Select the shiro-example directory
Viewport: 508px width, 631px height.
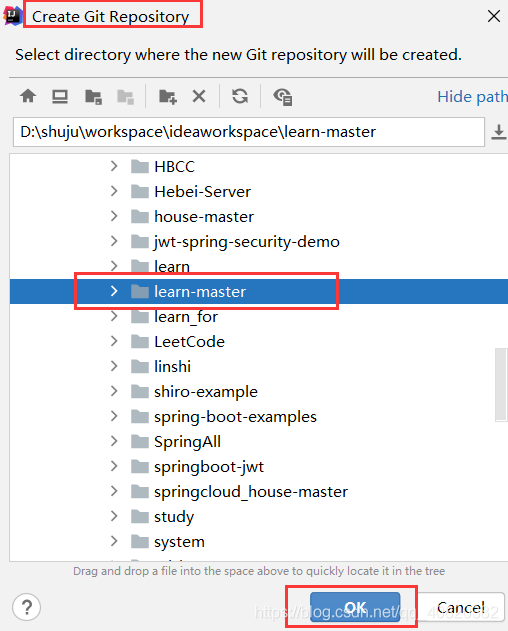click(206, 392)
